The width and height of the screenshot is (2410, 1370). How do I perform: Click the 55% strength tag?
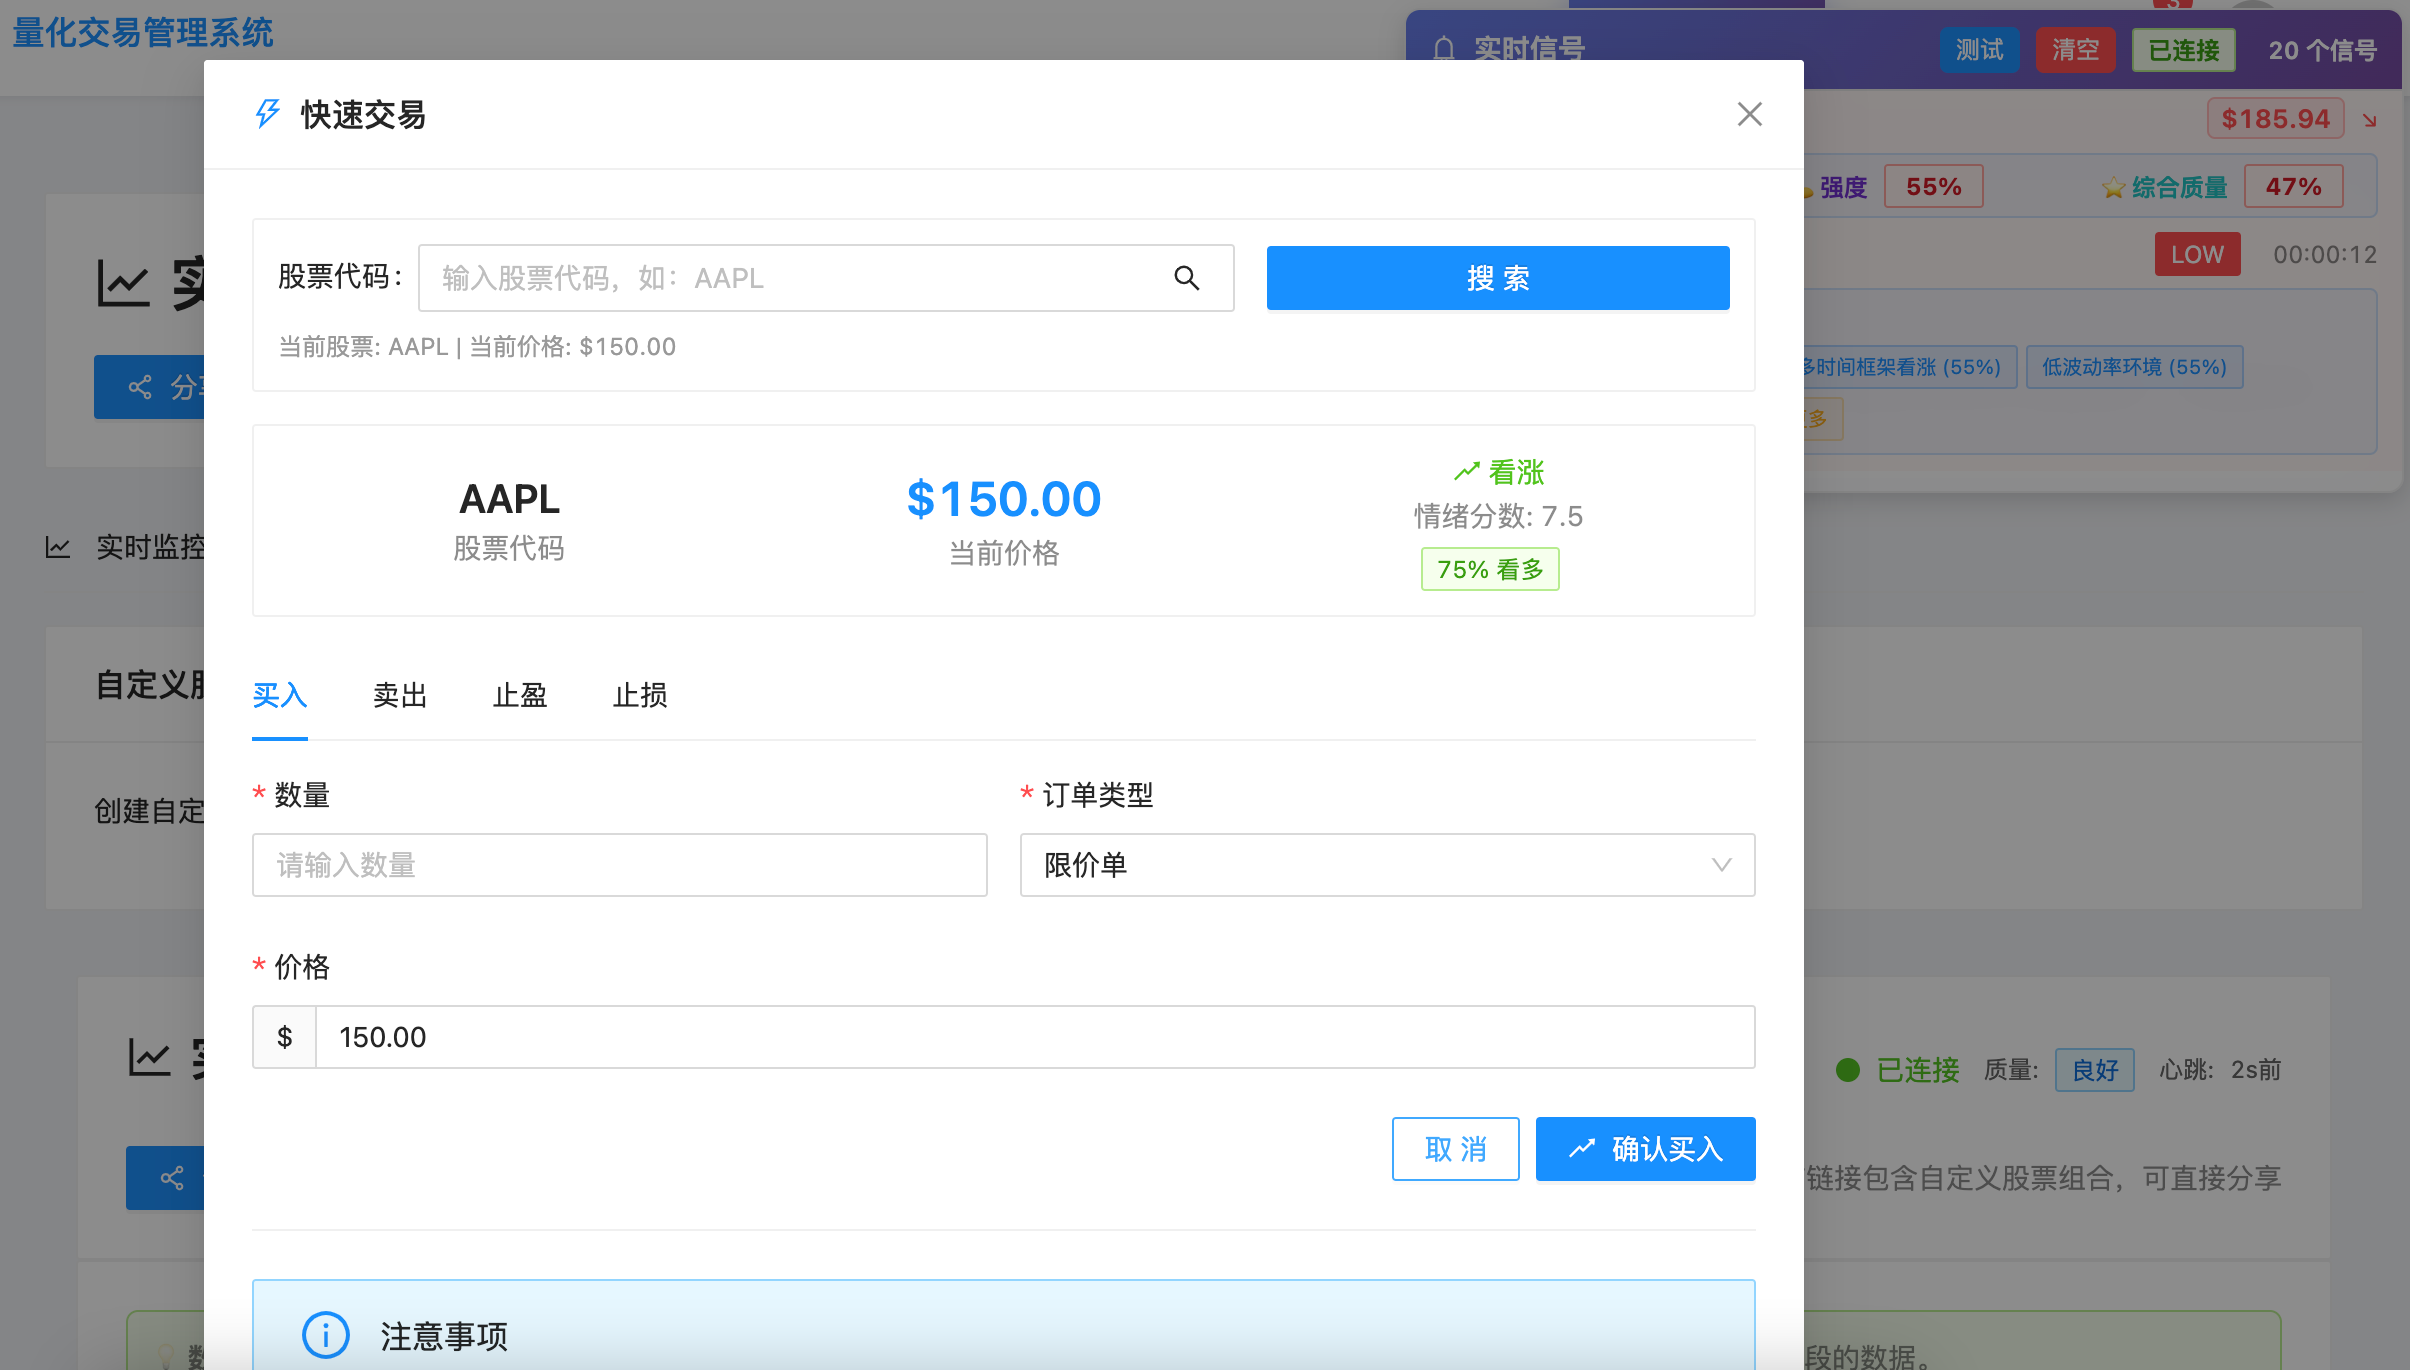[1933, 187]
